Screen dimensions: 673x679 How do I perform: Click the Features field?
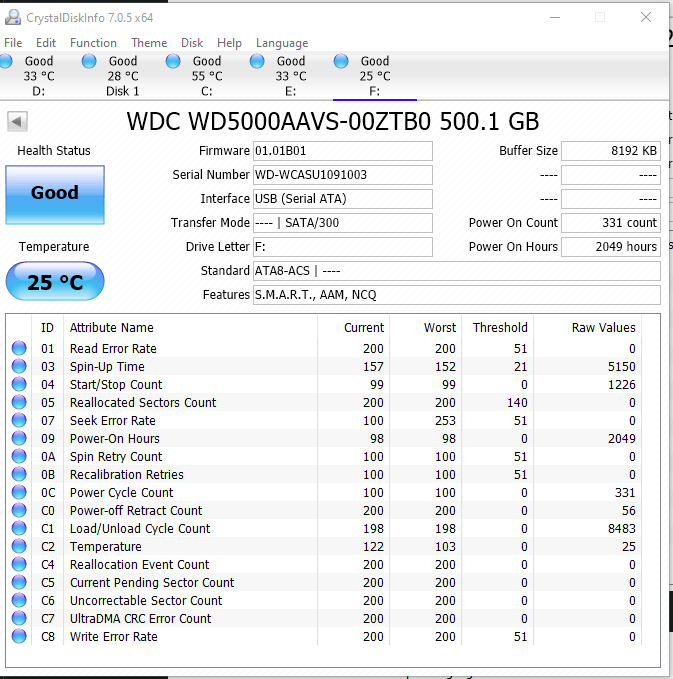457,295
